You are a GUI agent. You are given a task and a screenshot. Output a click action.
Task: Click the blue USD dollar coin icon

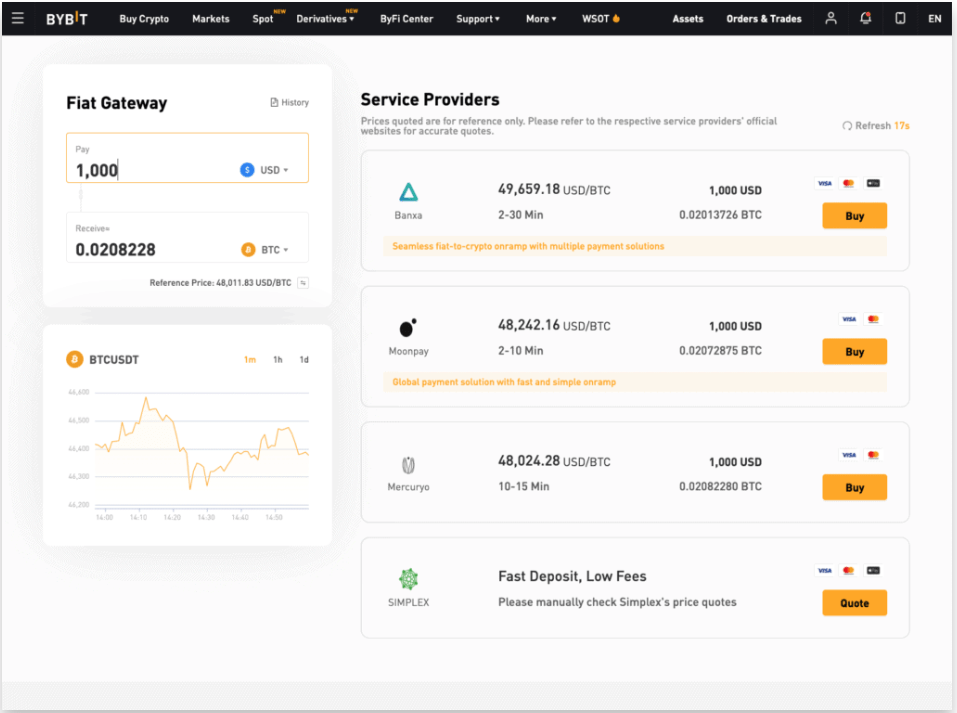[247, 170]
